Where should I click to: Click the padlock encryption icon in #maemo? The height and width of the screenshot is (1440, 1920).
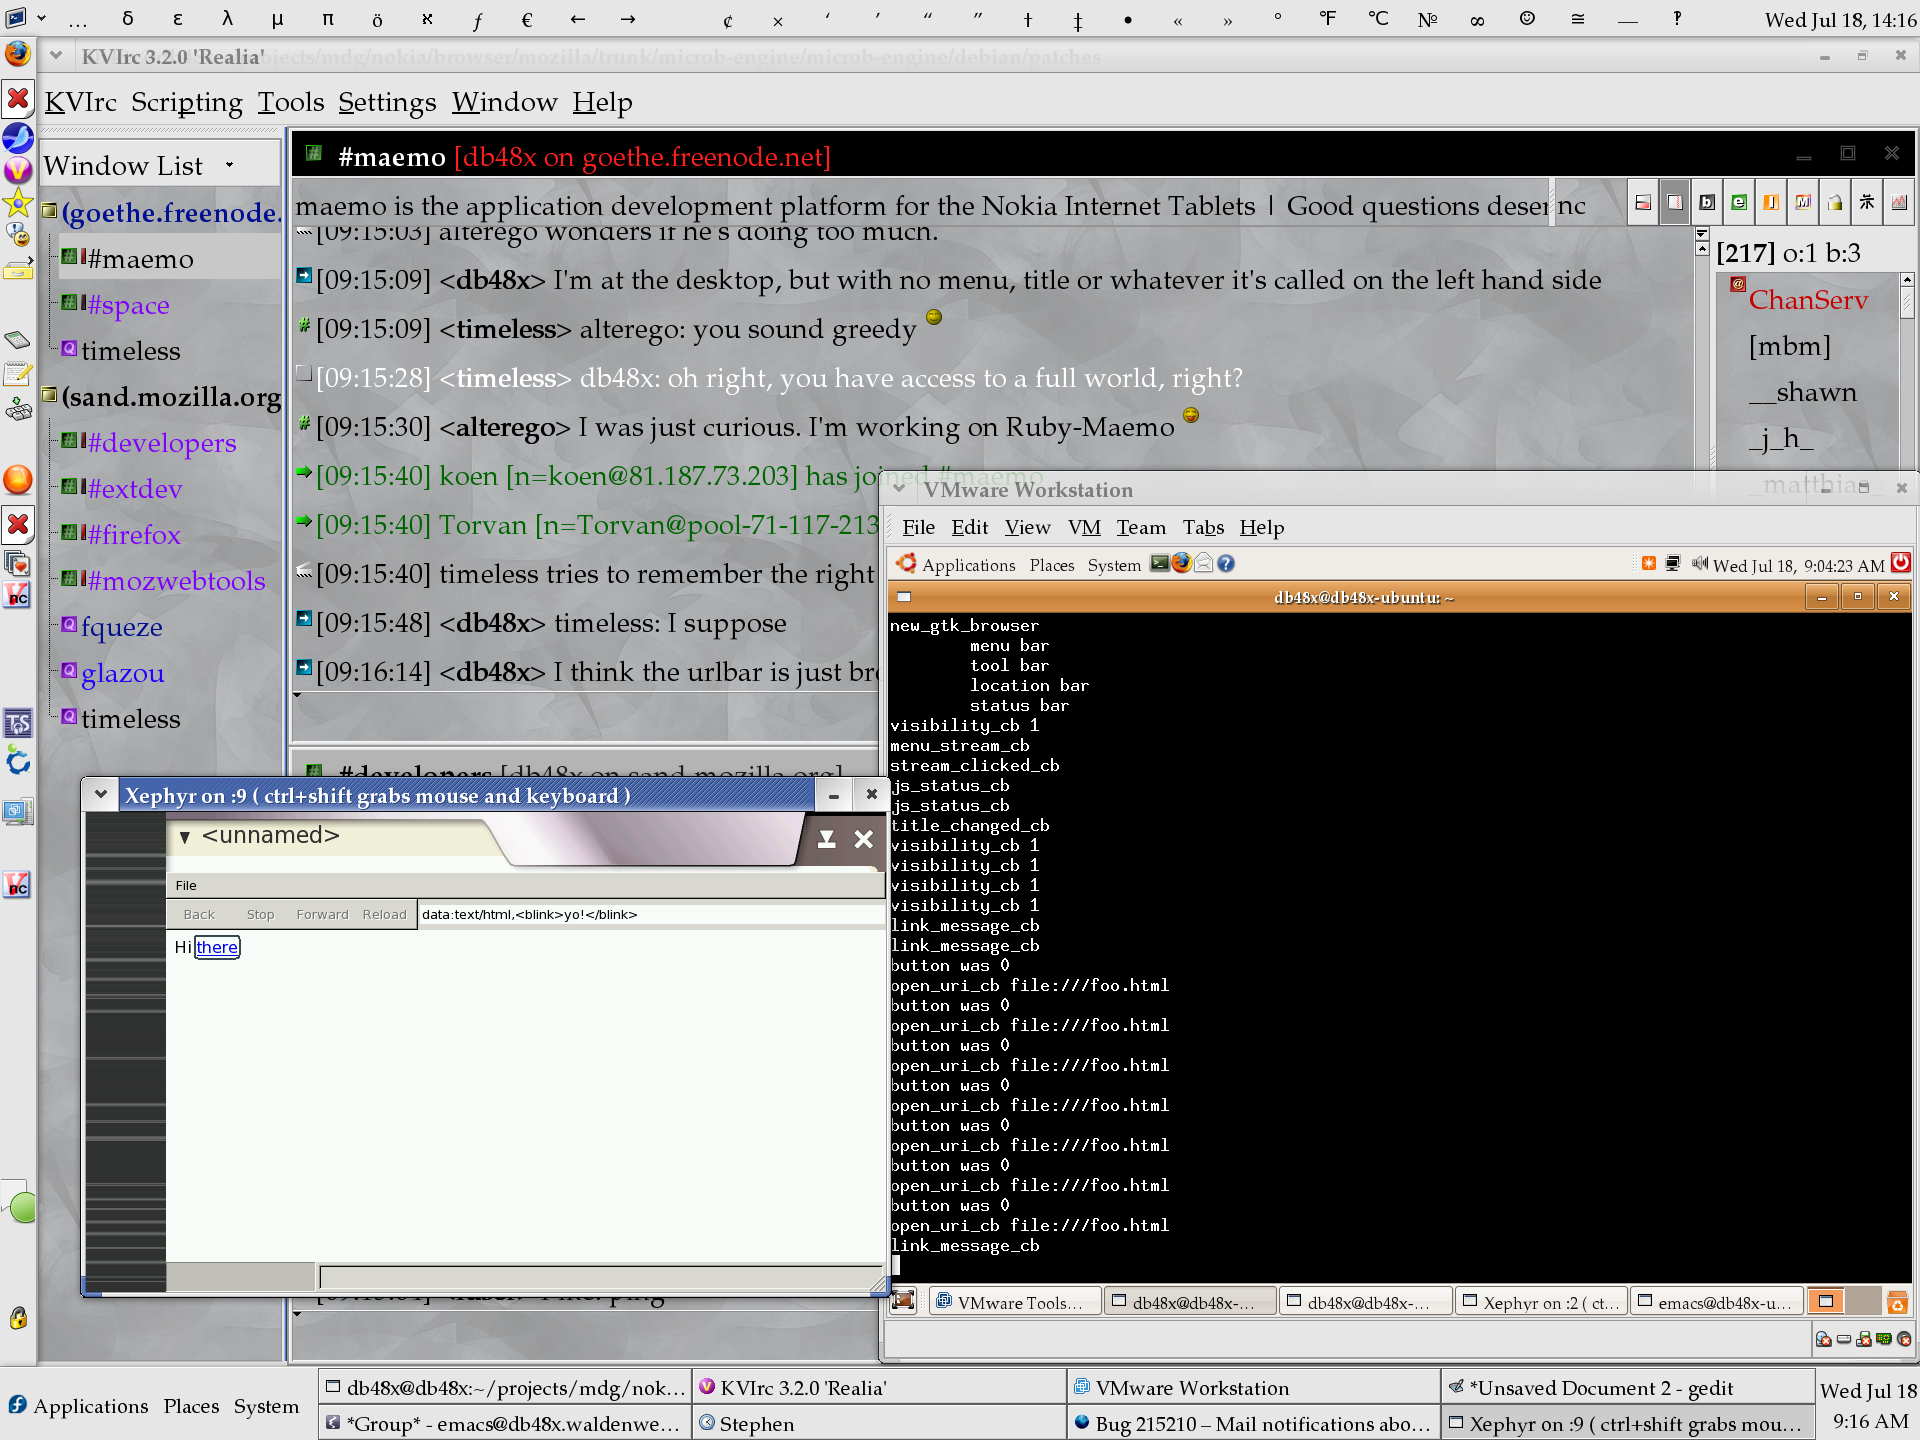(x=1835, y=203)
